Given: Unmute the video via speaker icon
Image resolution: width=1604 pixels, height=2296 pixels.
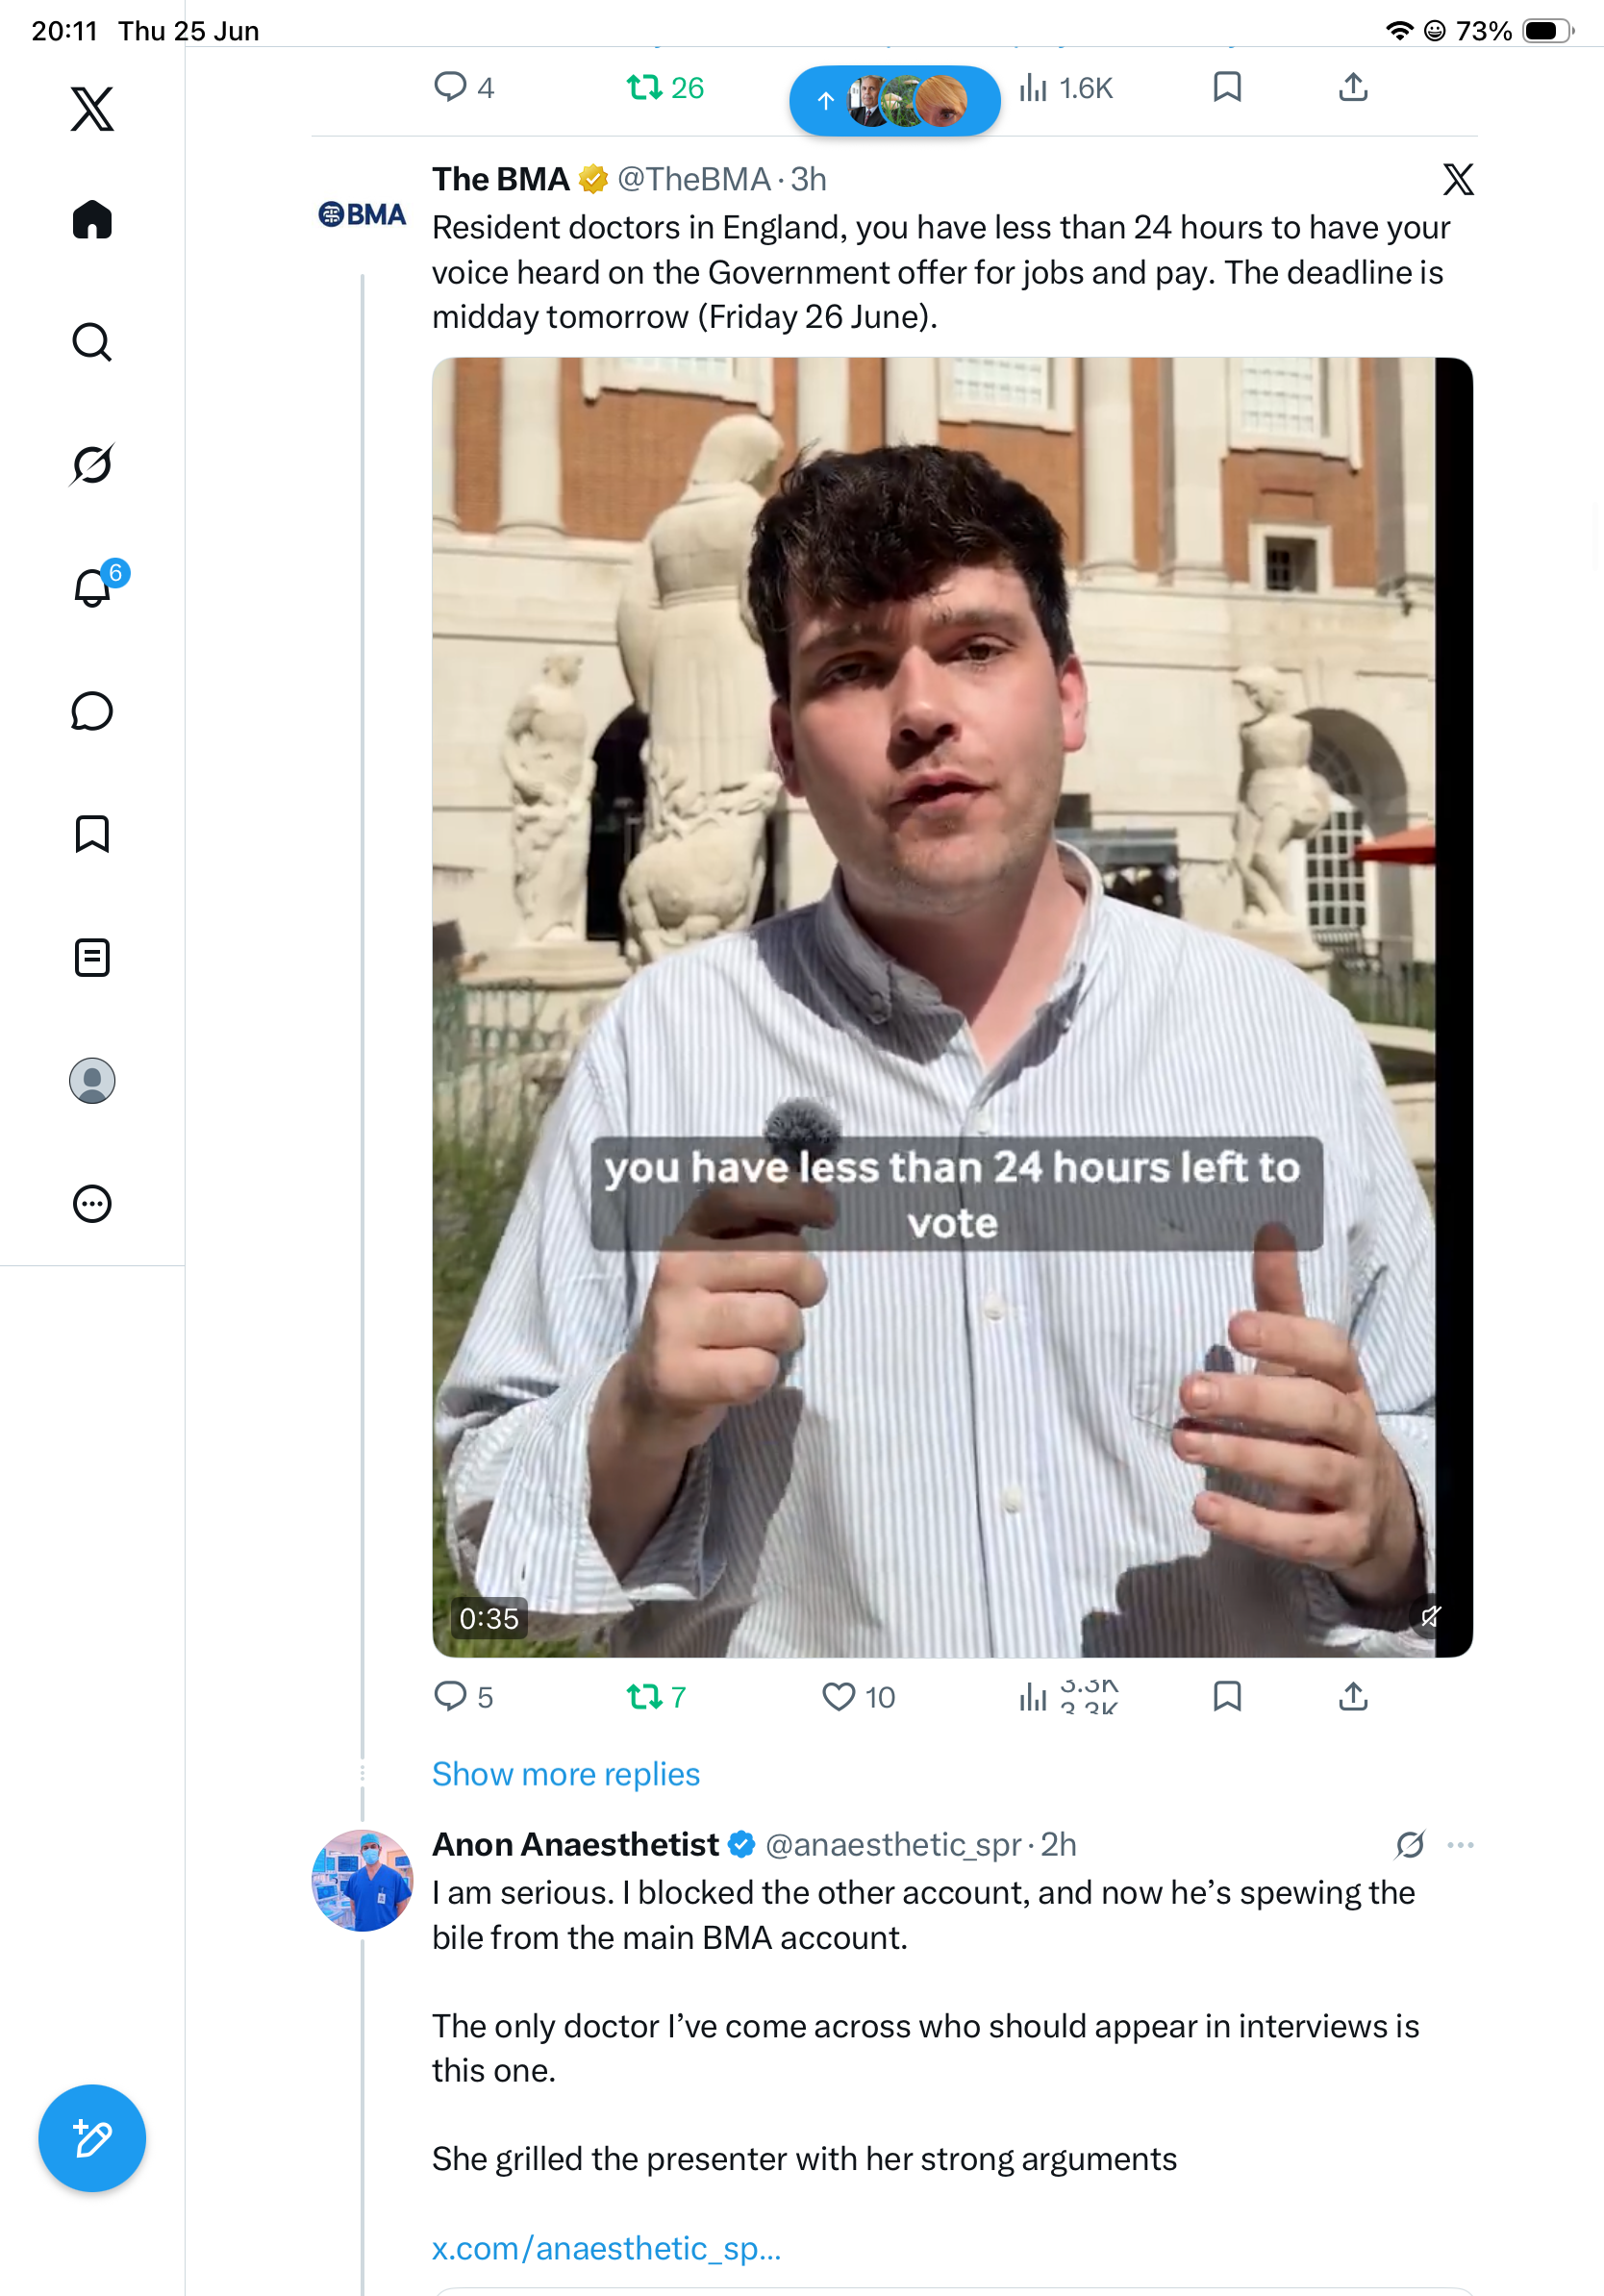Looking at the screenshot, I should (x=1431, y=1616).
